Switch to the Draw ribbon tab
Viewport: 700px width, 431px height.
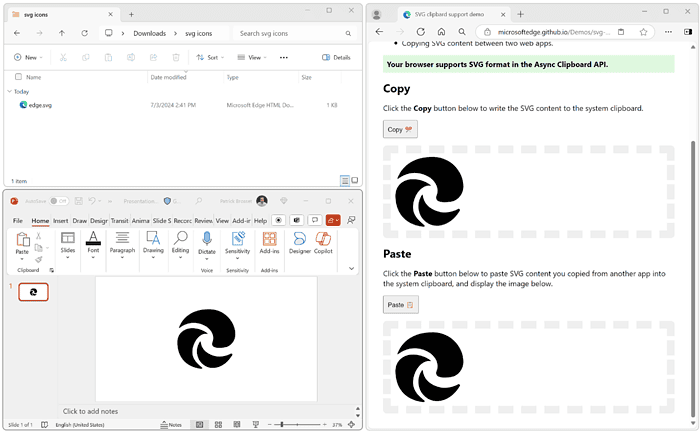click(79, 221)
